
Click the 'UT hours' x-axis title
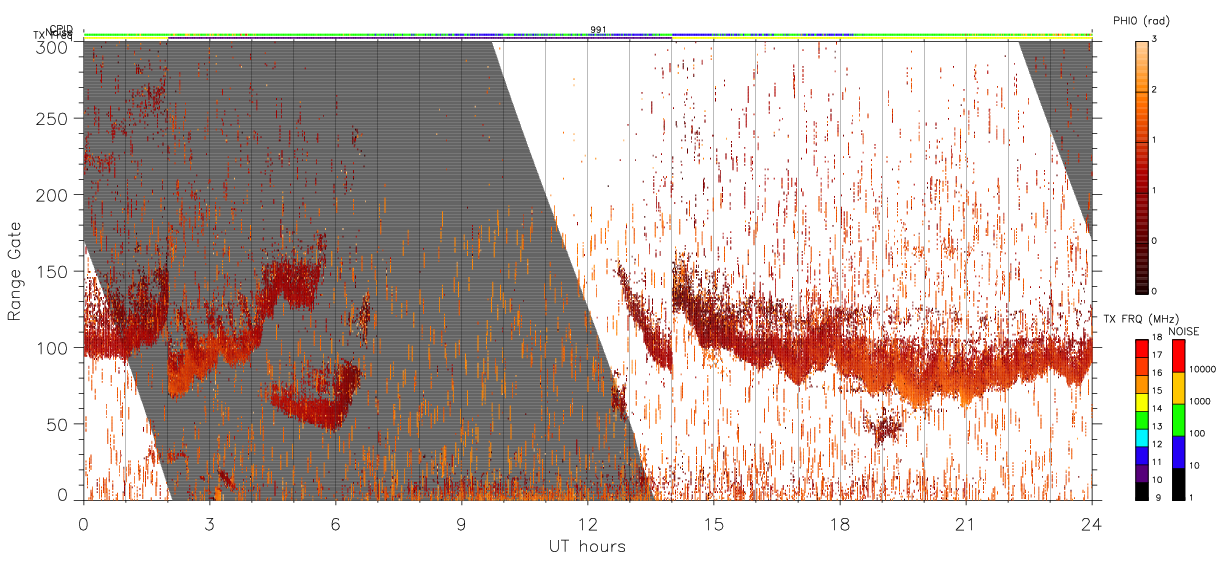(587, 546)
